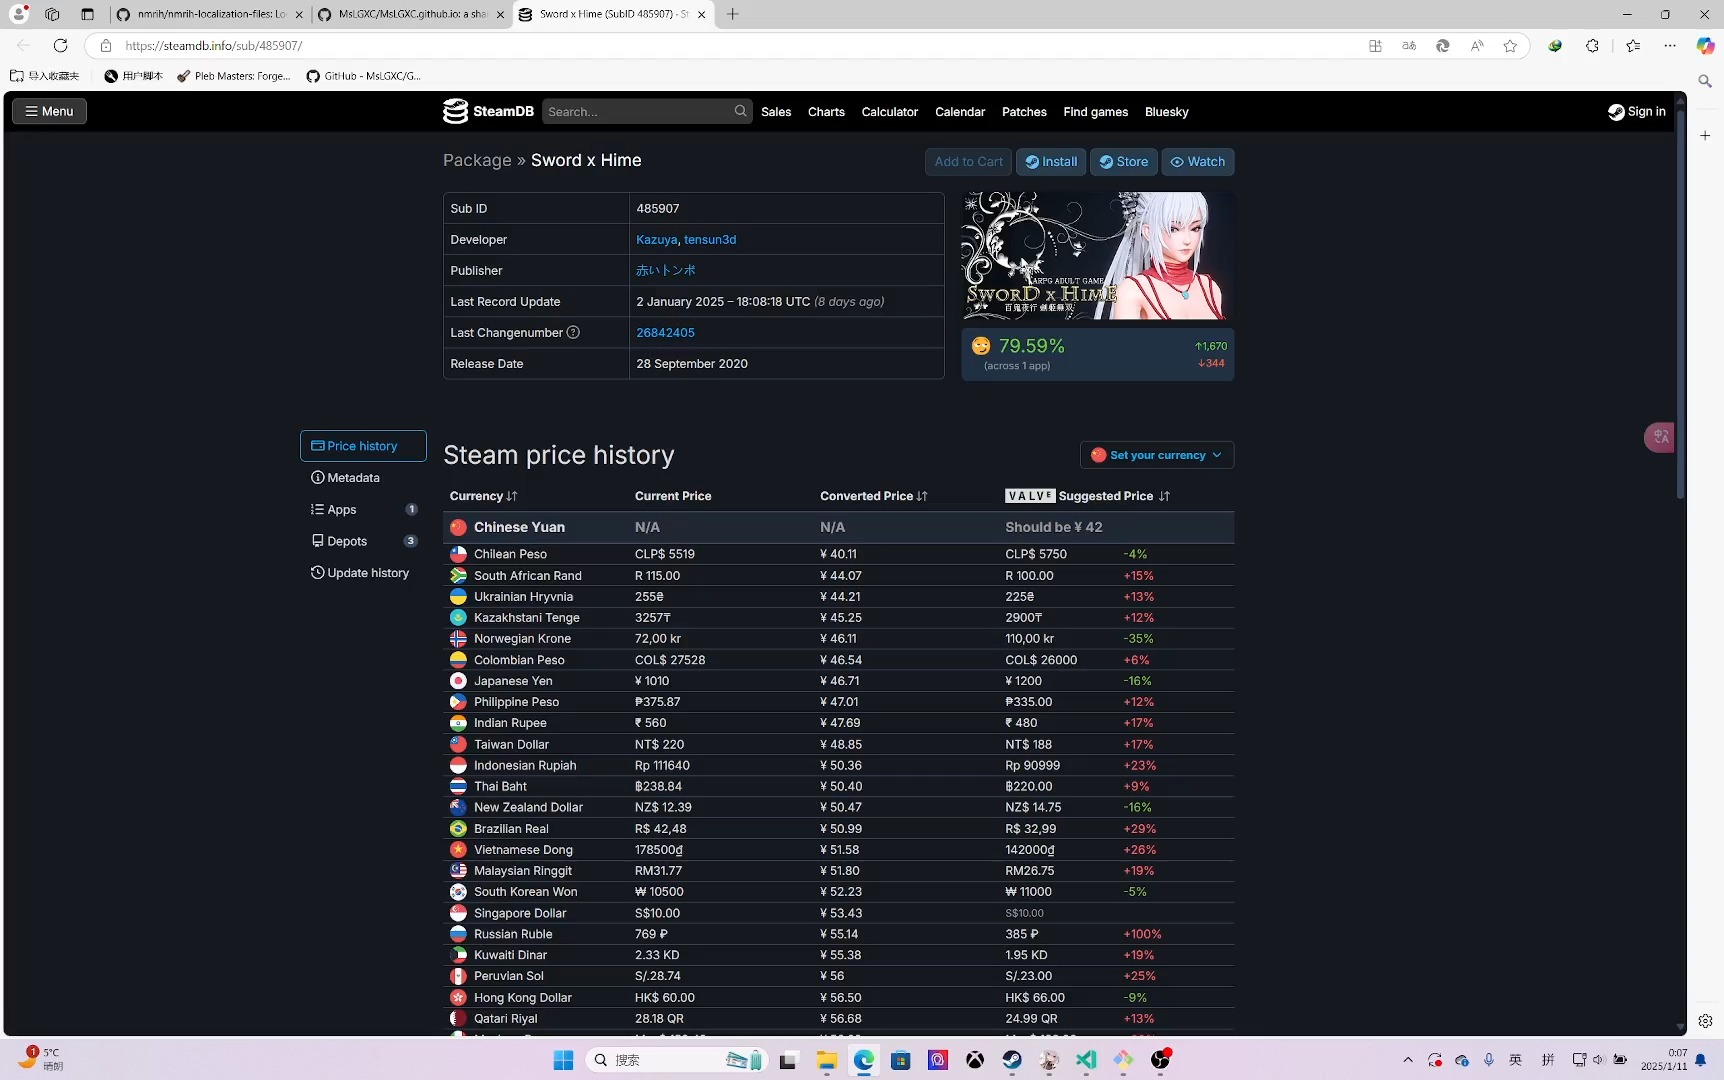Click the Russian Ruble row text
The height and width of the screenshot is (1080, 1724).
click(513, 934)
